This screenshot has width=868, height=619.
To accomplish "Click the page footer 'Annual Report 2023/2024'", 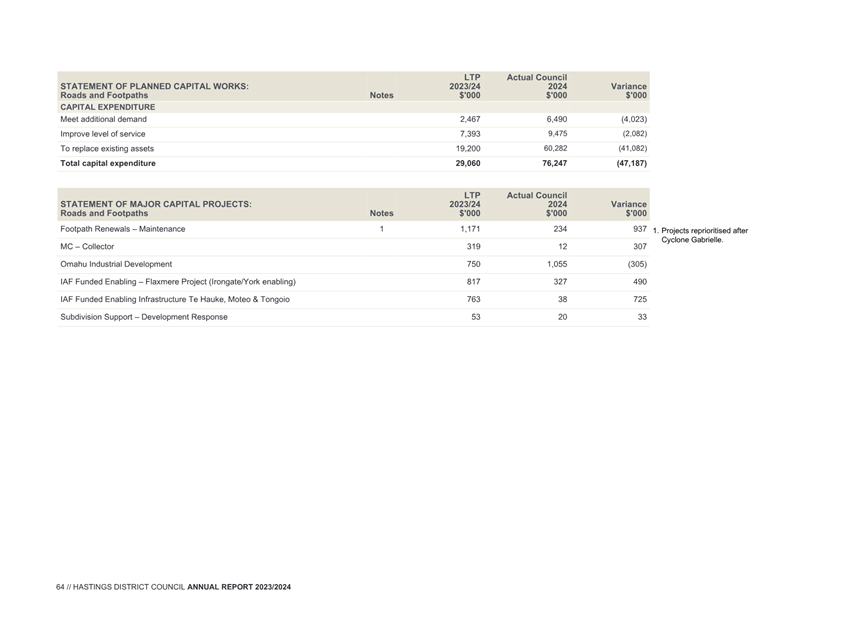I will tap(239, 587).
